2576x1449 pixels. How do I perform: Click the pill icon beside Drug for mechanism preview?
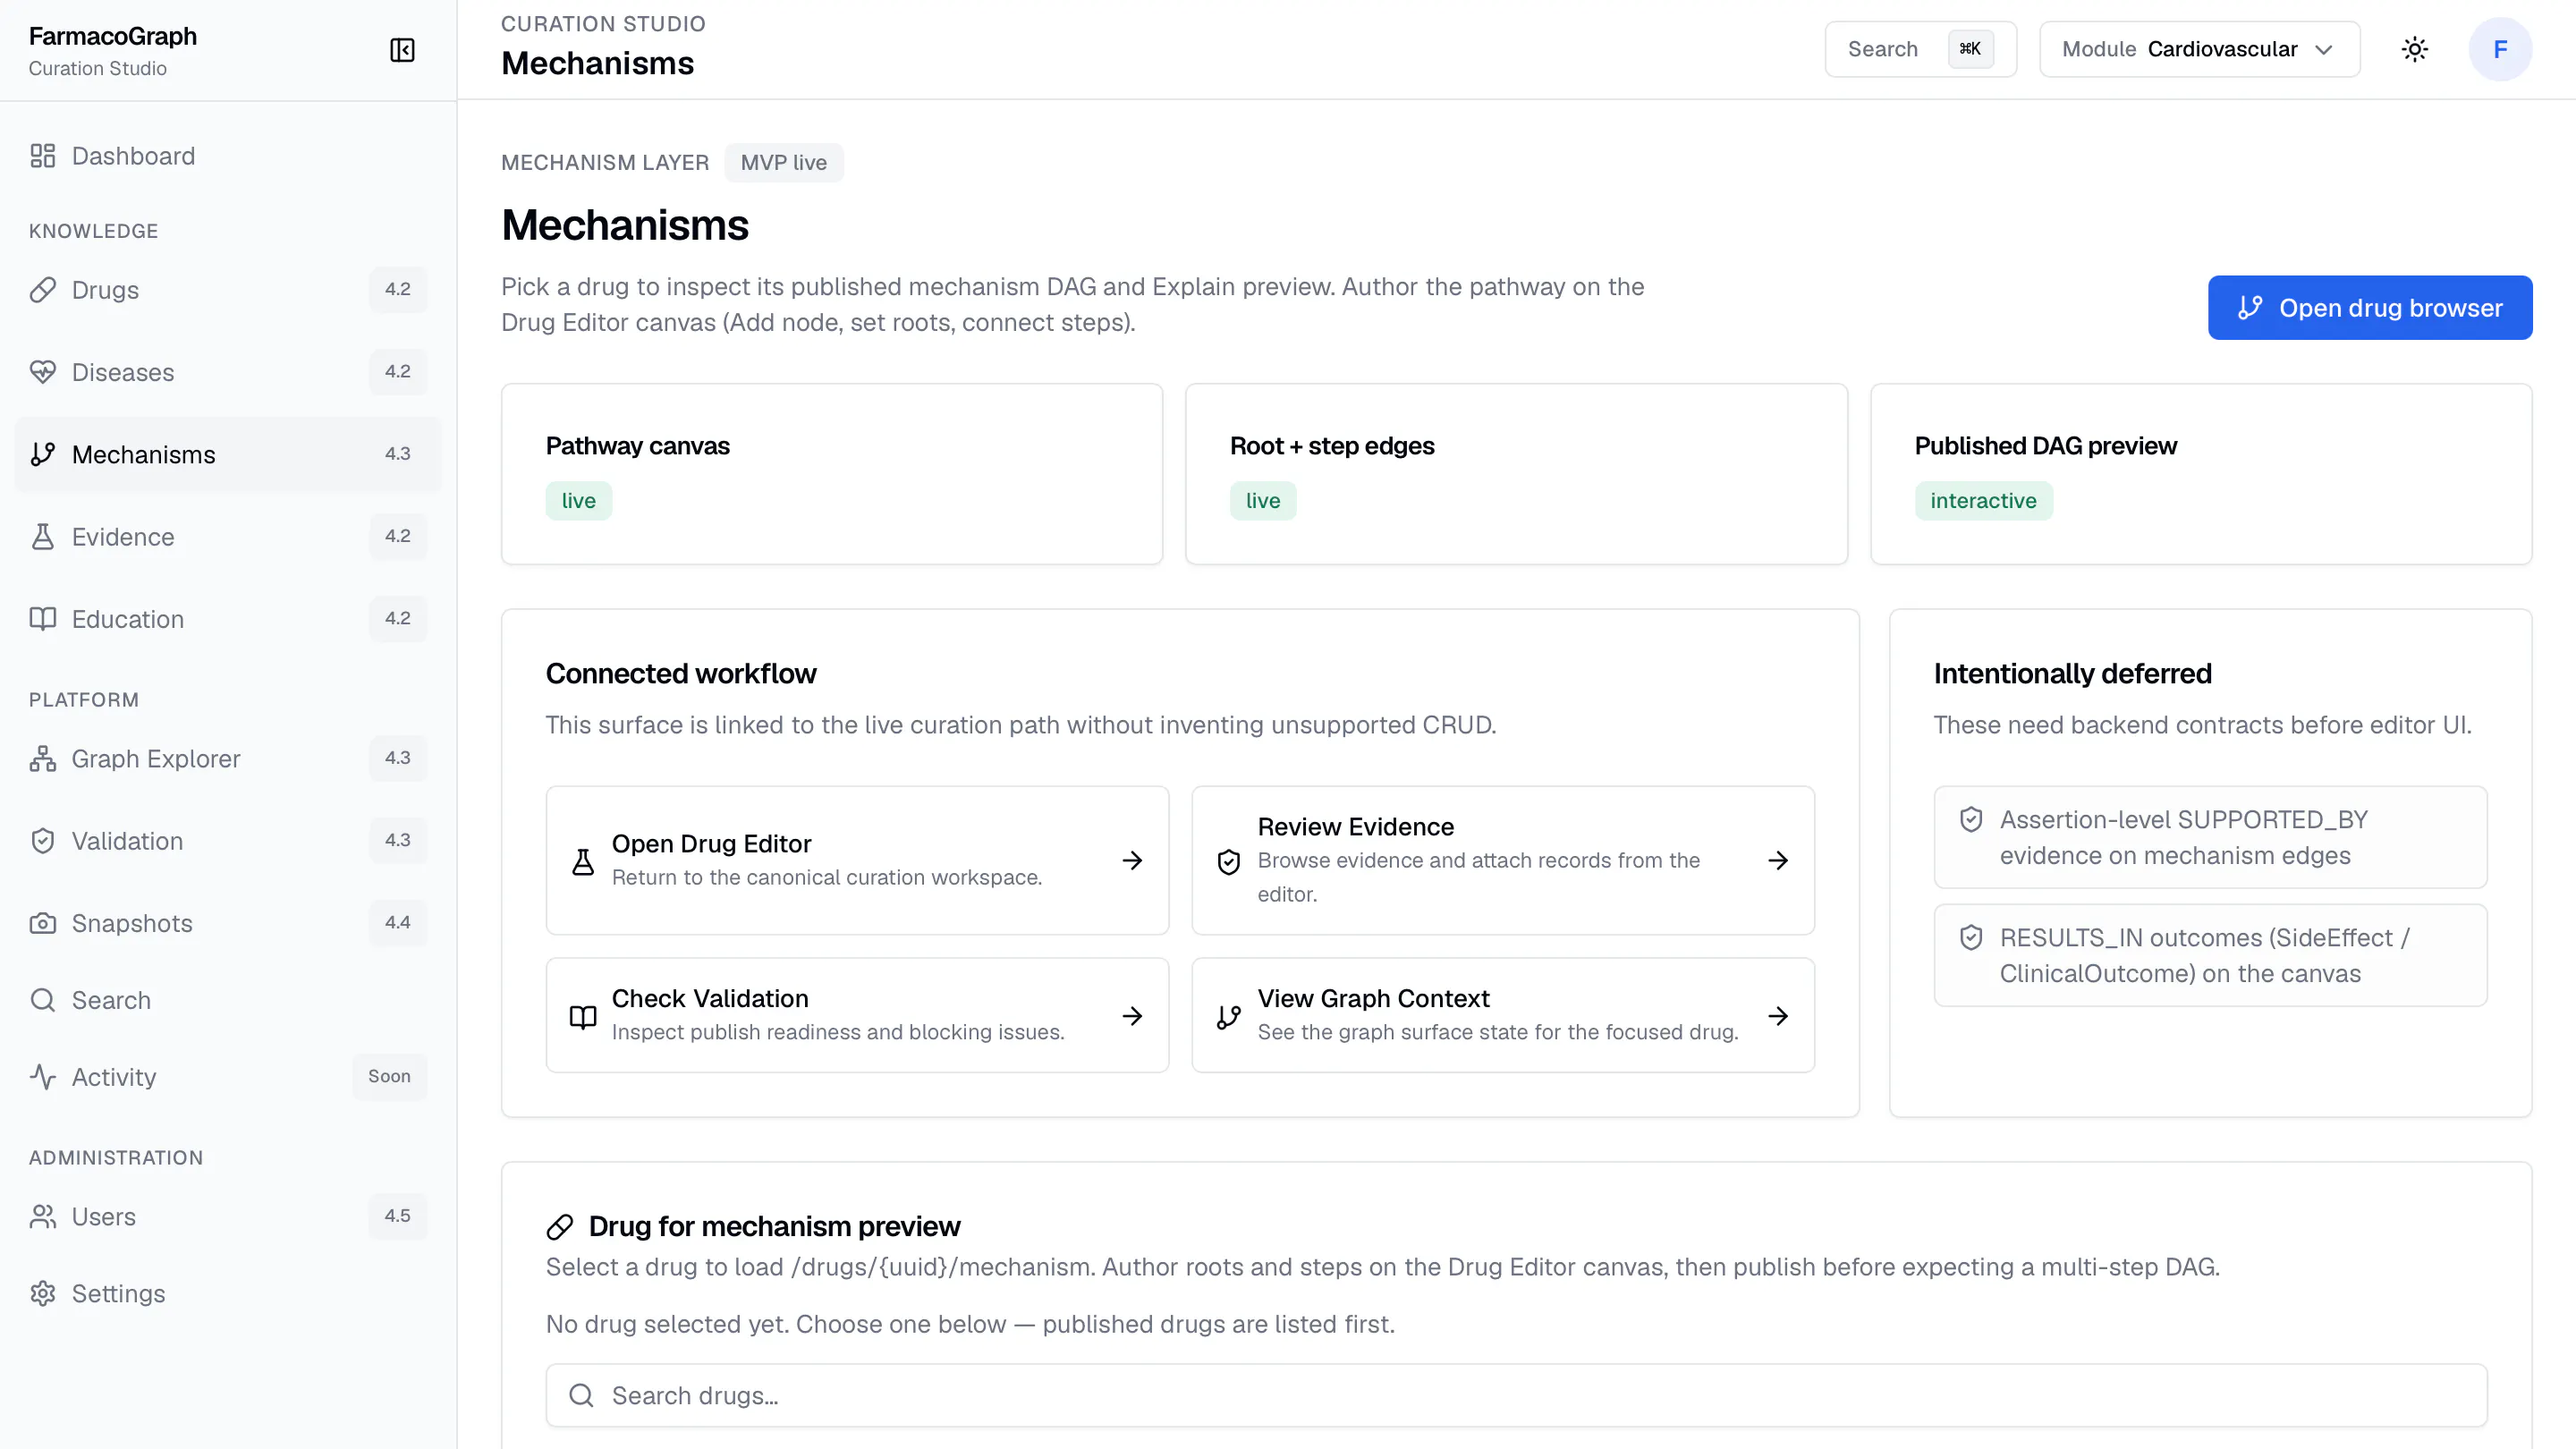point(560,1227)
